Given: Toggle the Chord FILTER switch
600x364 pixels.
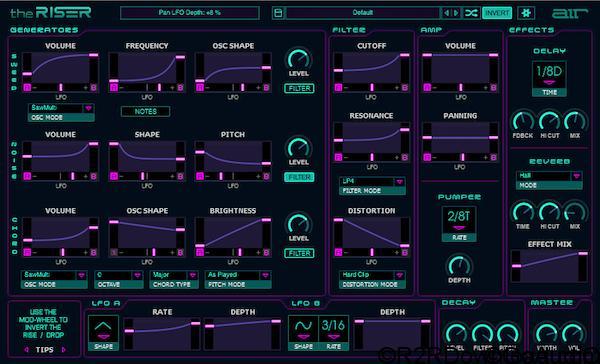Looking at the screenshot, I should [x=299, y=253].
